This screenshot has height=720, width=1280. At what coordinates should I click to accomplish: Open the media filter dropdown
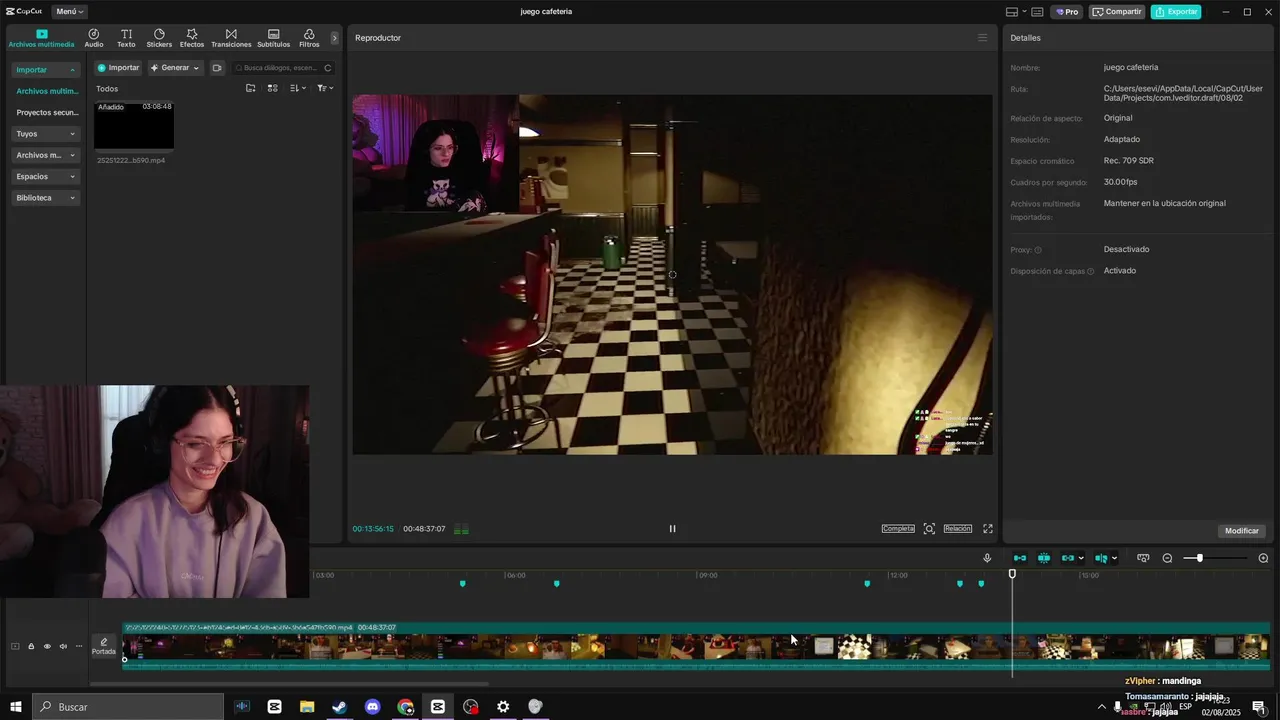[324, 88]
